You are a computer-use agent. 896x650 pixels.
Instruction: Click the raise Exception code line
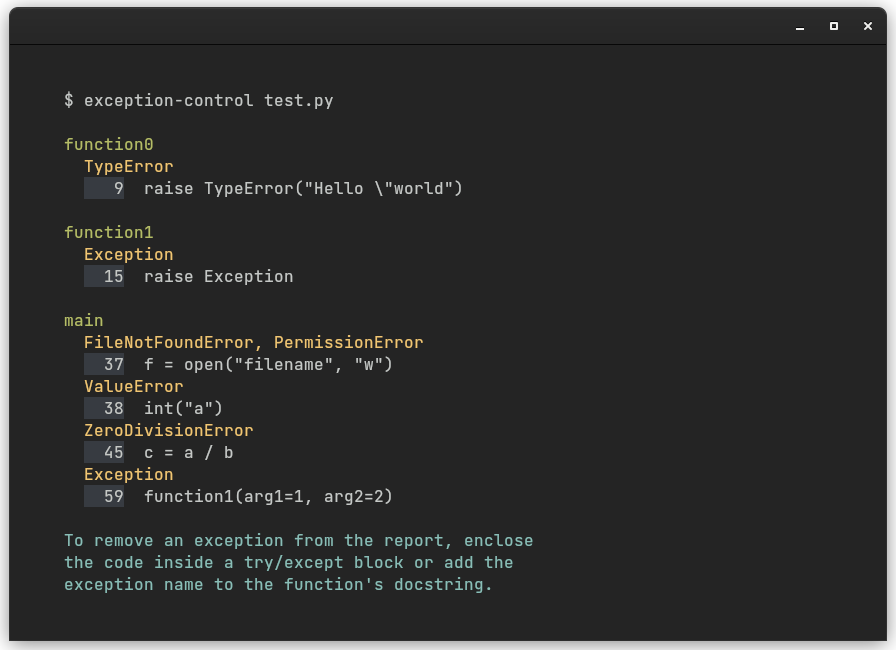218,276
